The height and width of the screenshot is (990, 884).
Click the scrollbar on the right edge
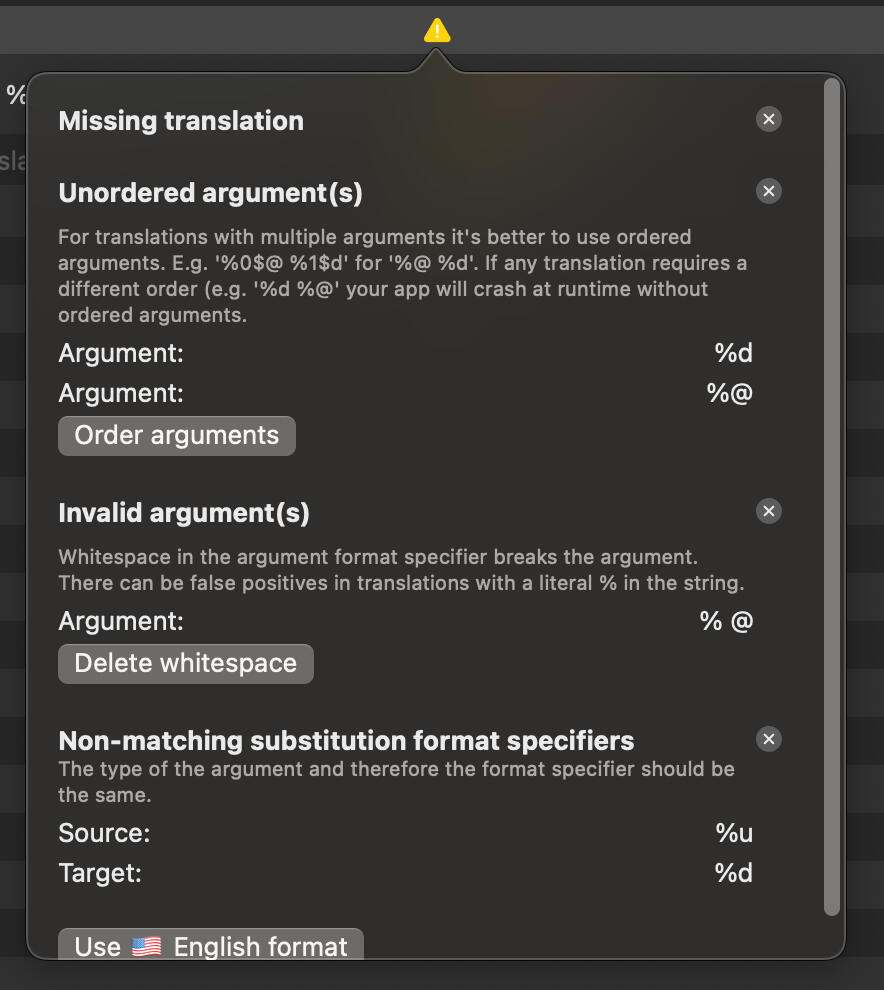point(833,500)
